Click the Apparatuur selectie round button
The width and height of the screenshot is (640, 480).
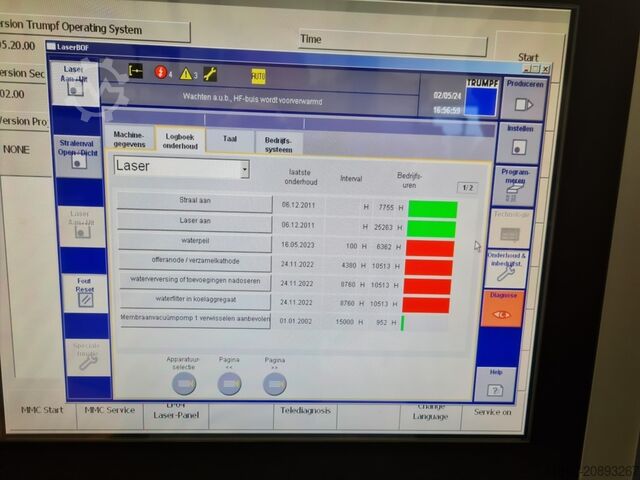coord(184,383)
